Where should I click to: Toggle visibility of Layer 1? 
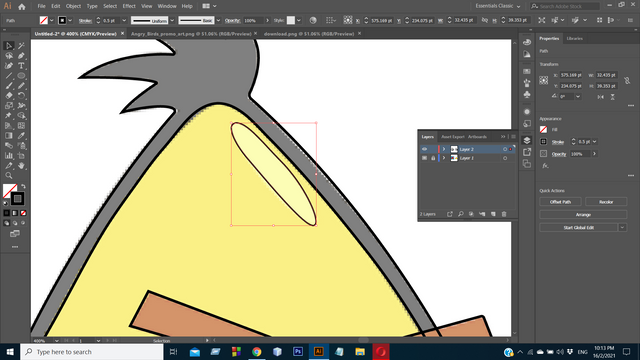click(424, 158)
